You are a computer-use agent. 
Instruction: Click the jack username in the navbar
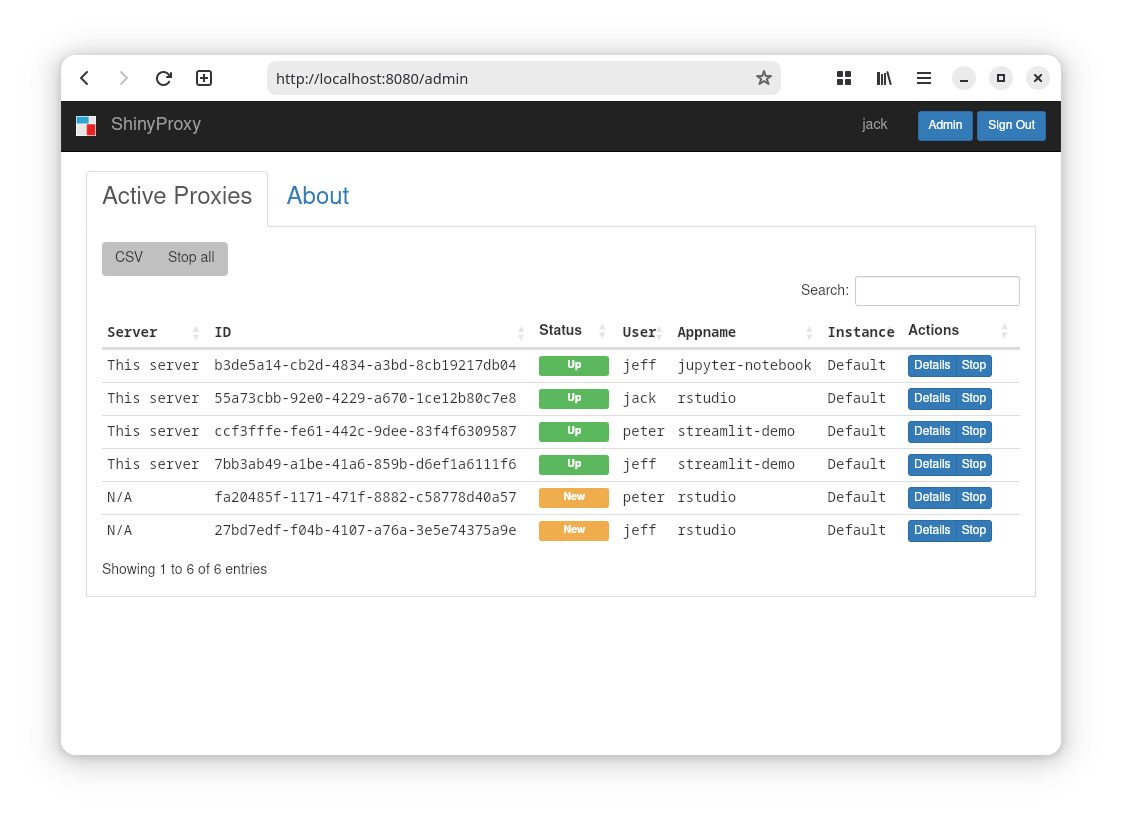point(874,124)
